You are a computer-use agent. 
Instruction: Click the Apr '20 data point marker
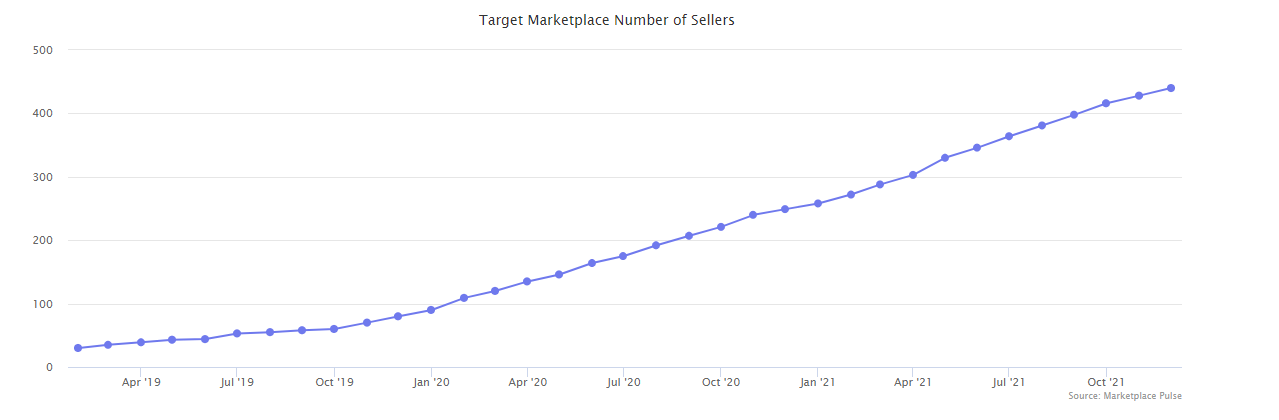point(527,281)
